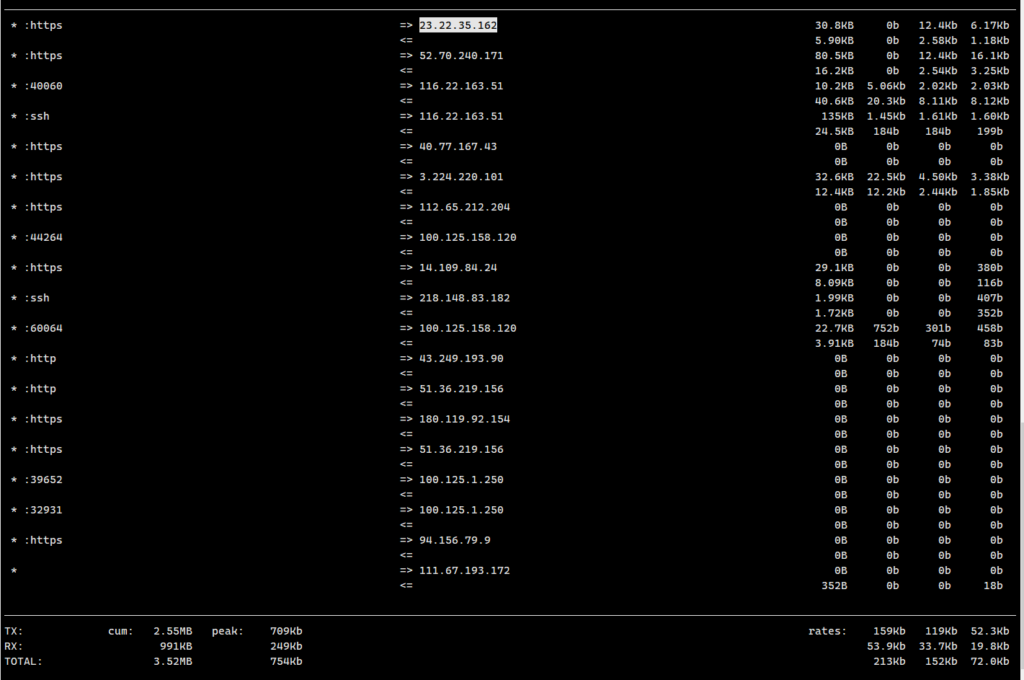1024x680 pixels.
Task: Select the TOTAL cumulative value 3.52MB
Action: point(172,661)
